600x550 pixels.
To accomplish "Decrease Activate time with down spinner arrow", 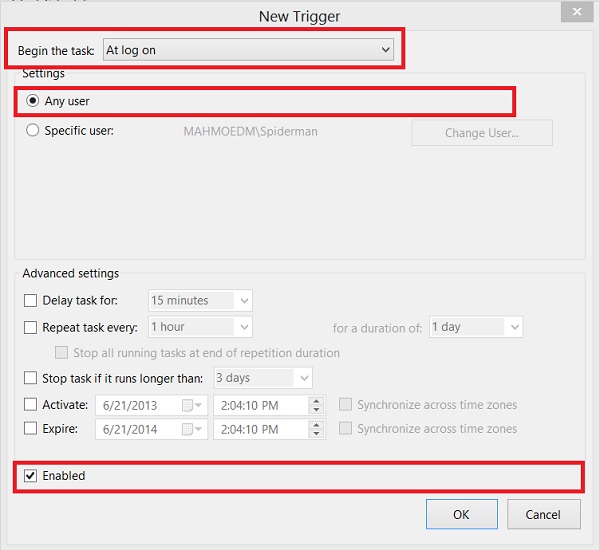I will 316,410.
